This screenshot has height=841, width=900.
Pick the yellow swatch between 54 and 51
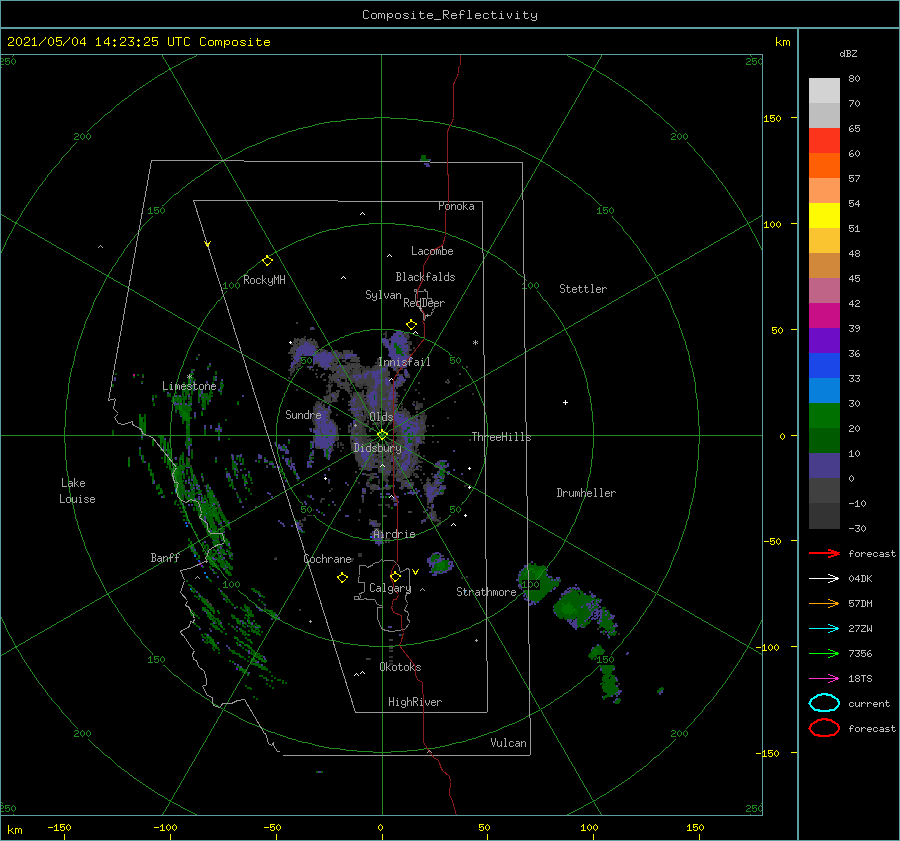coord(824,216)
